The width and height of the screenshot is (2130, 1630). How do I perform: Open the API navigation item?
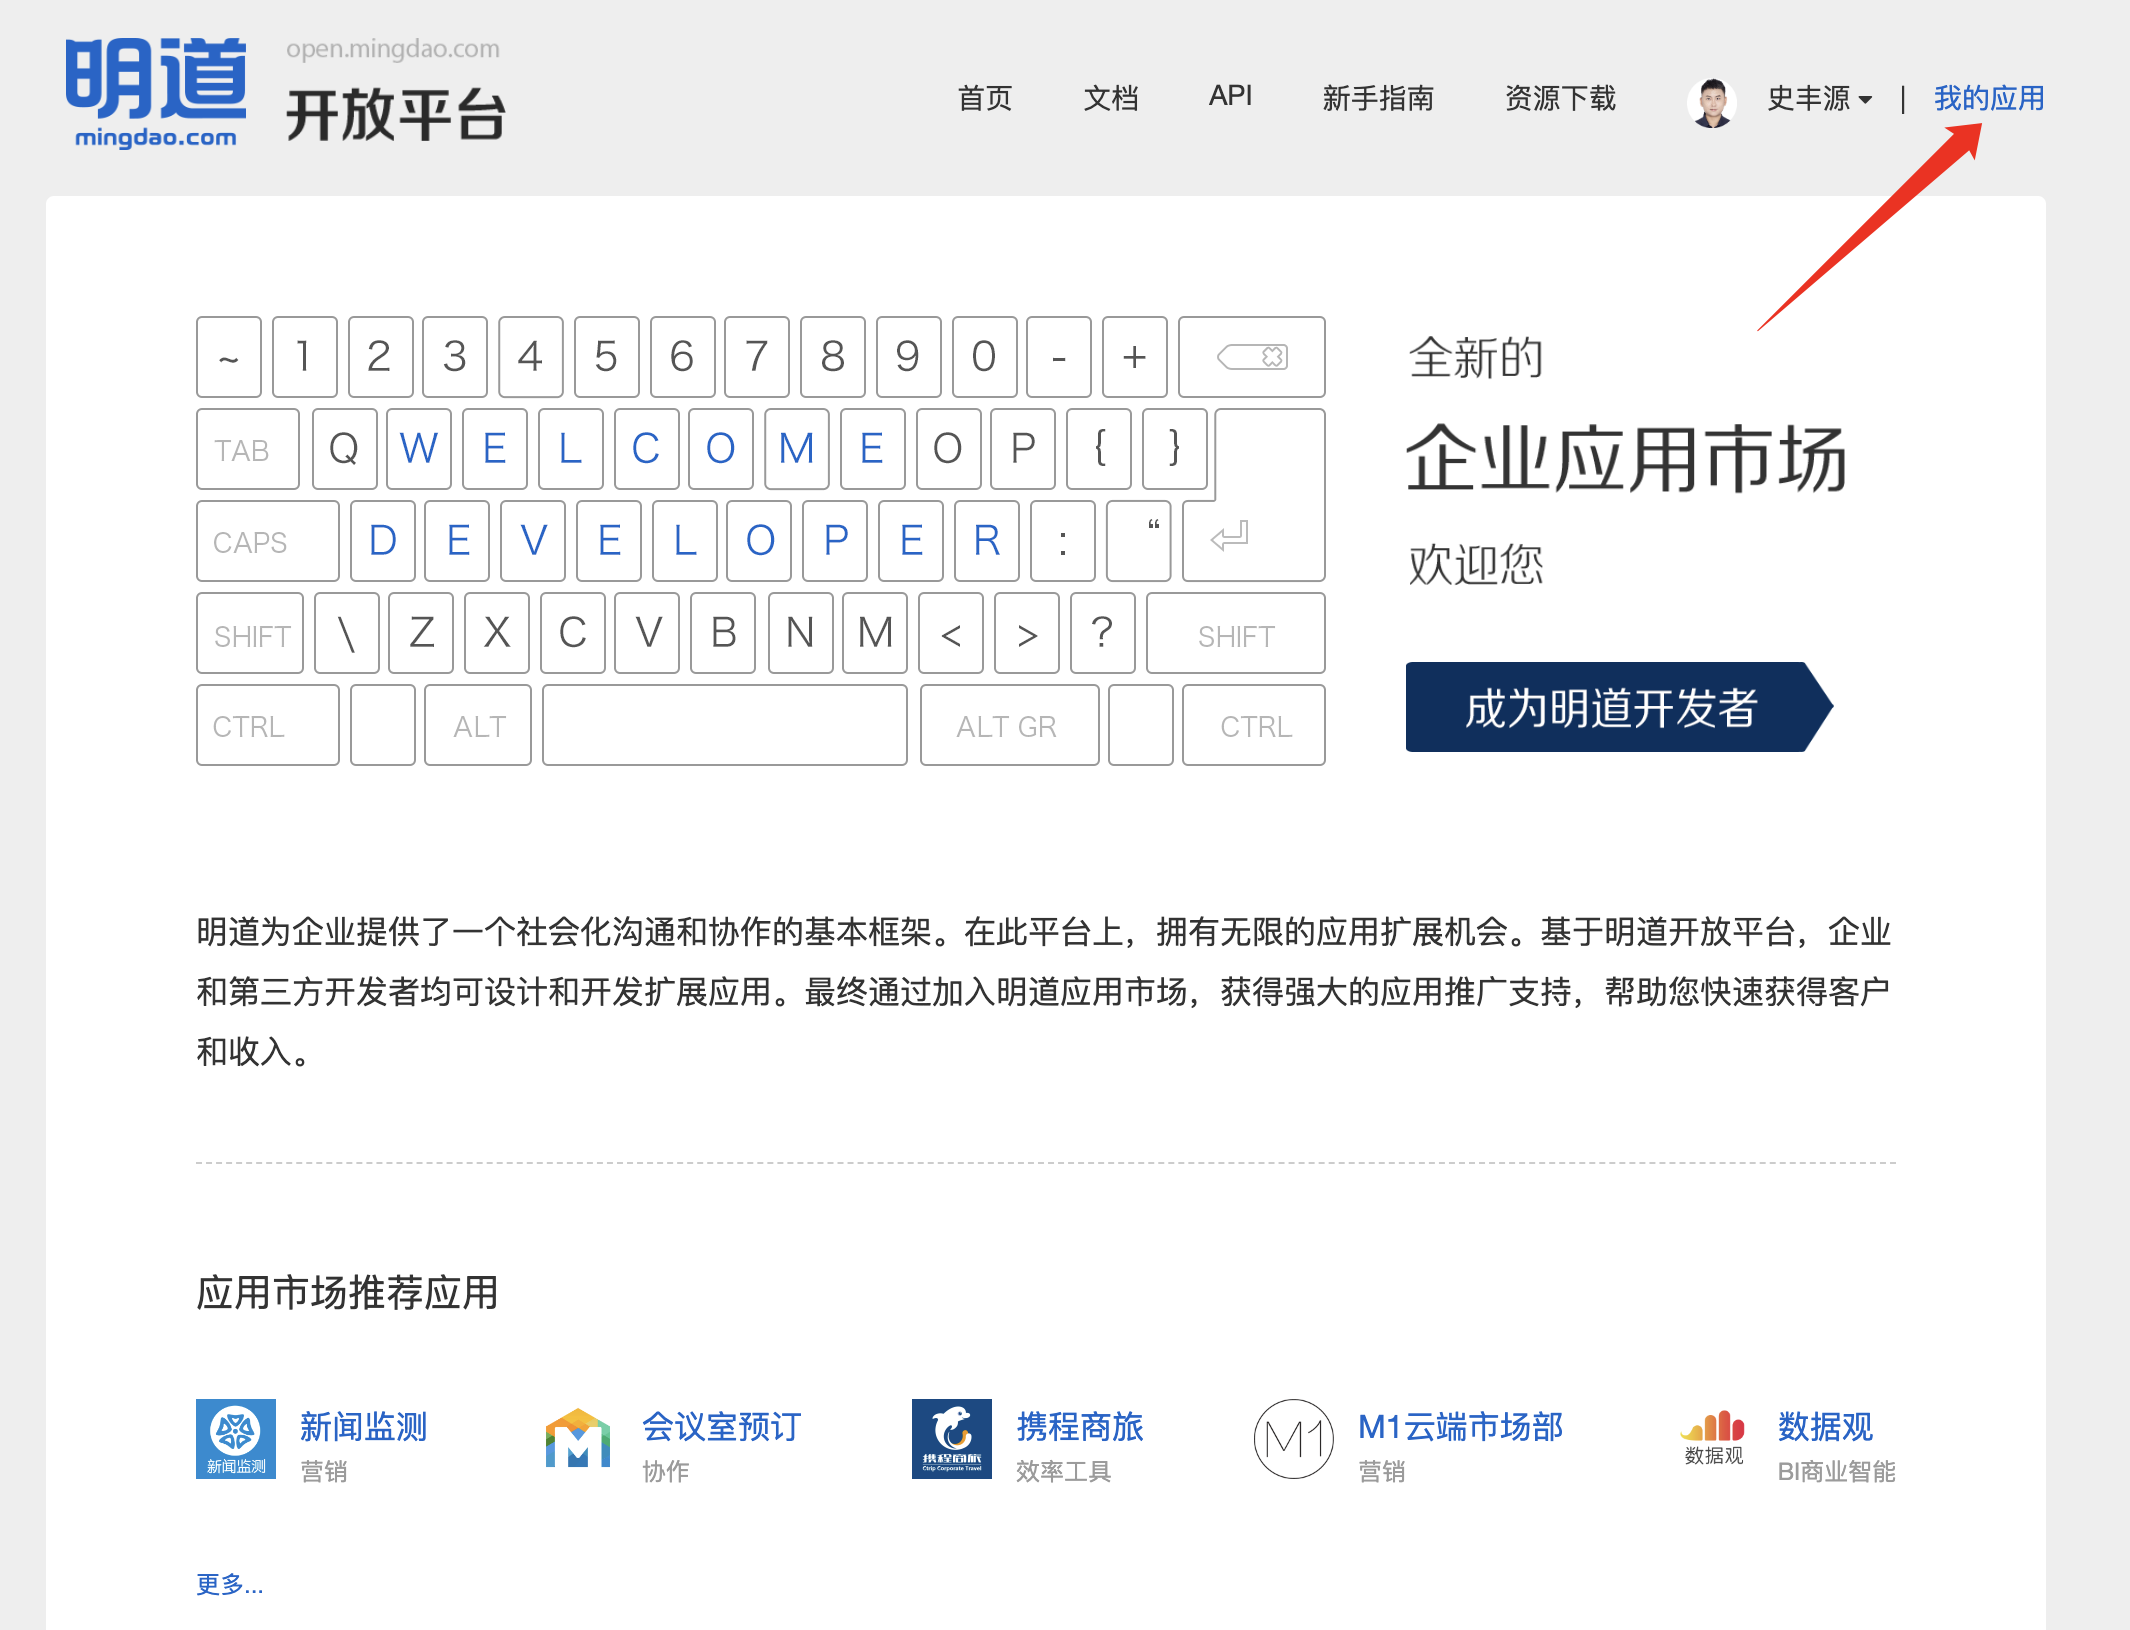(x=1230, y=96)
